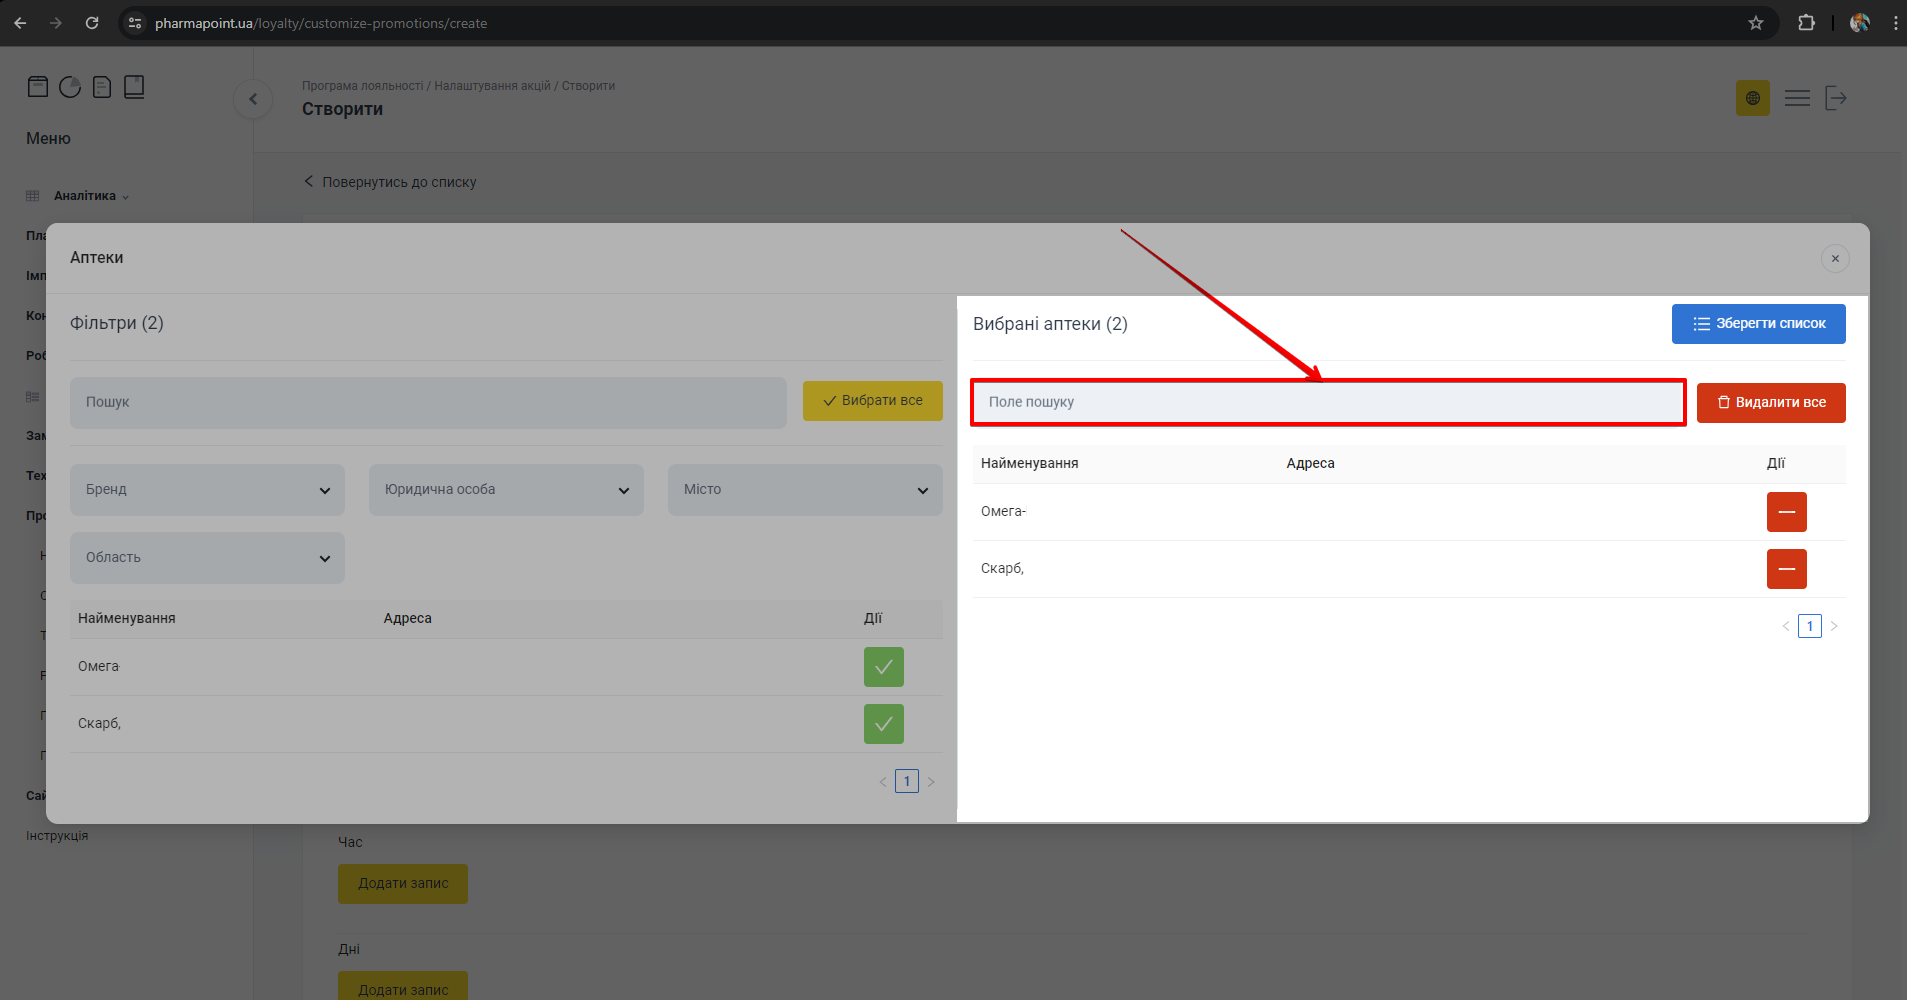Expand the Юридична особа dropdown

(x=506, y=490)
